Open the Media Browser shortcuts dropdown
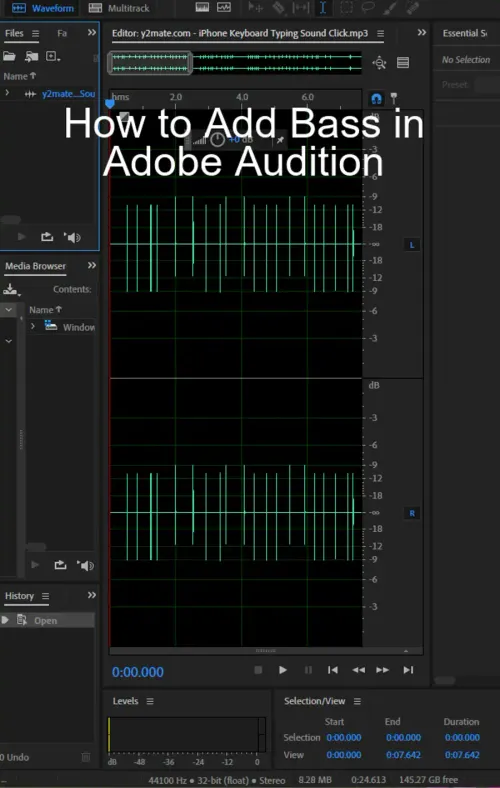 click(x=12, y=289)
